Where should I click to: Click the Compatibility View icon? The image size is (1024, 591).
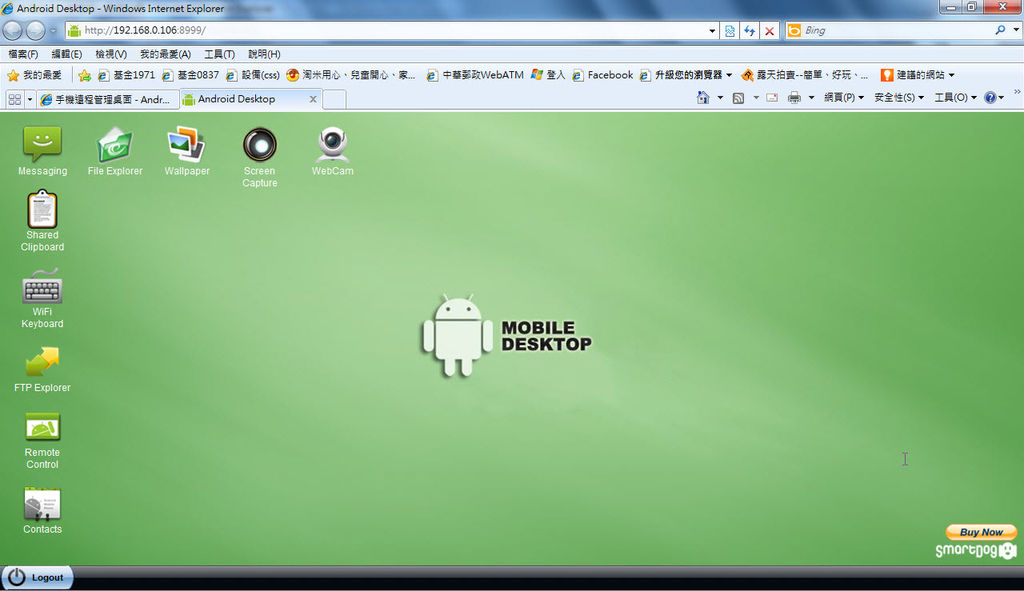click(x=729, y=31)
